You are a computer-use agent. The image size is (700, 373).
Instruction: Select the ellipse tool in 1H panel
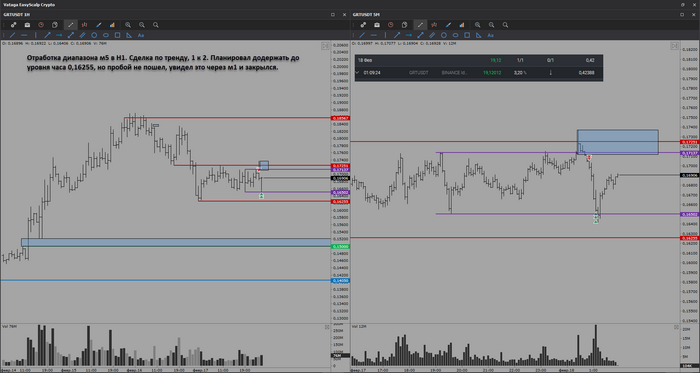click(x=106, y=35)
